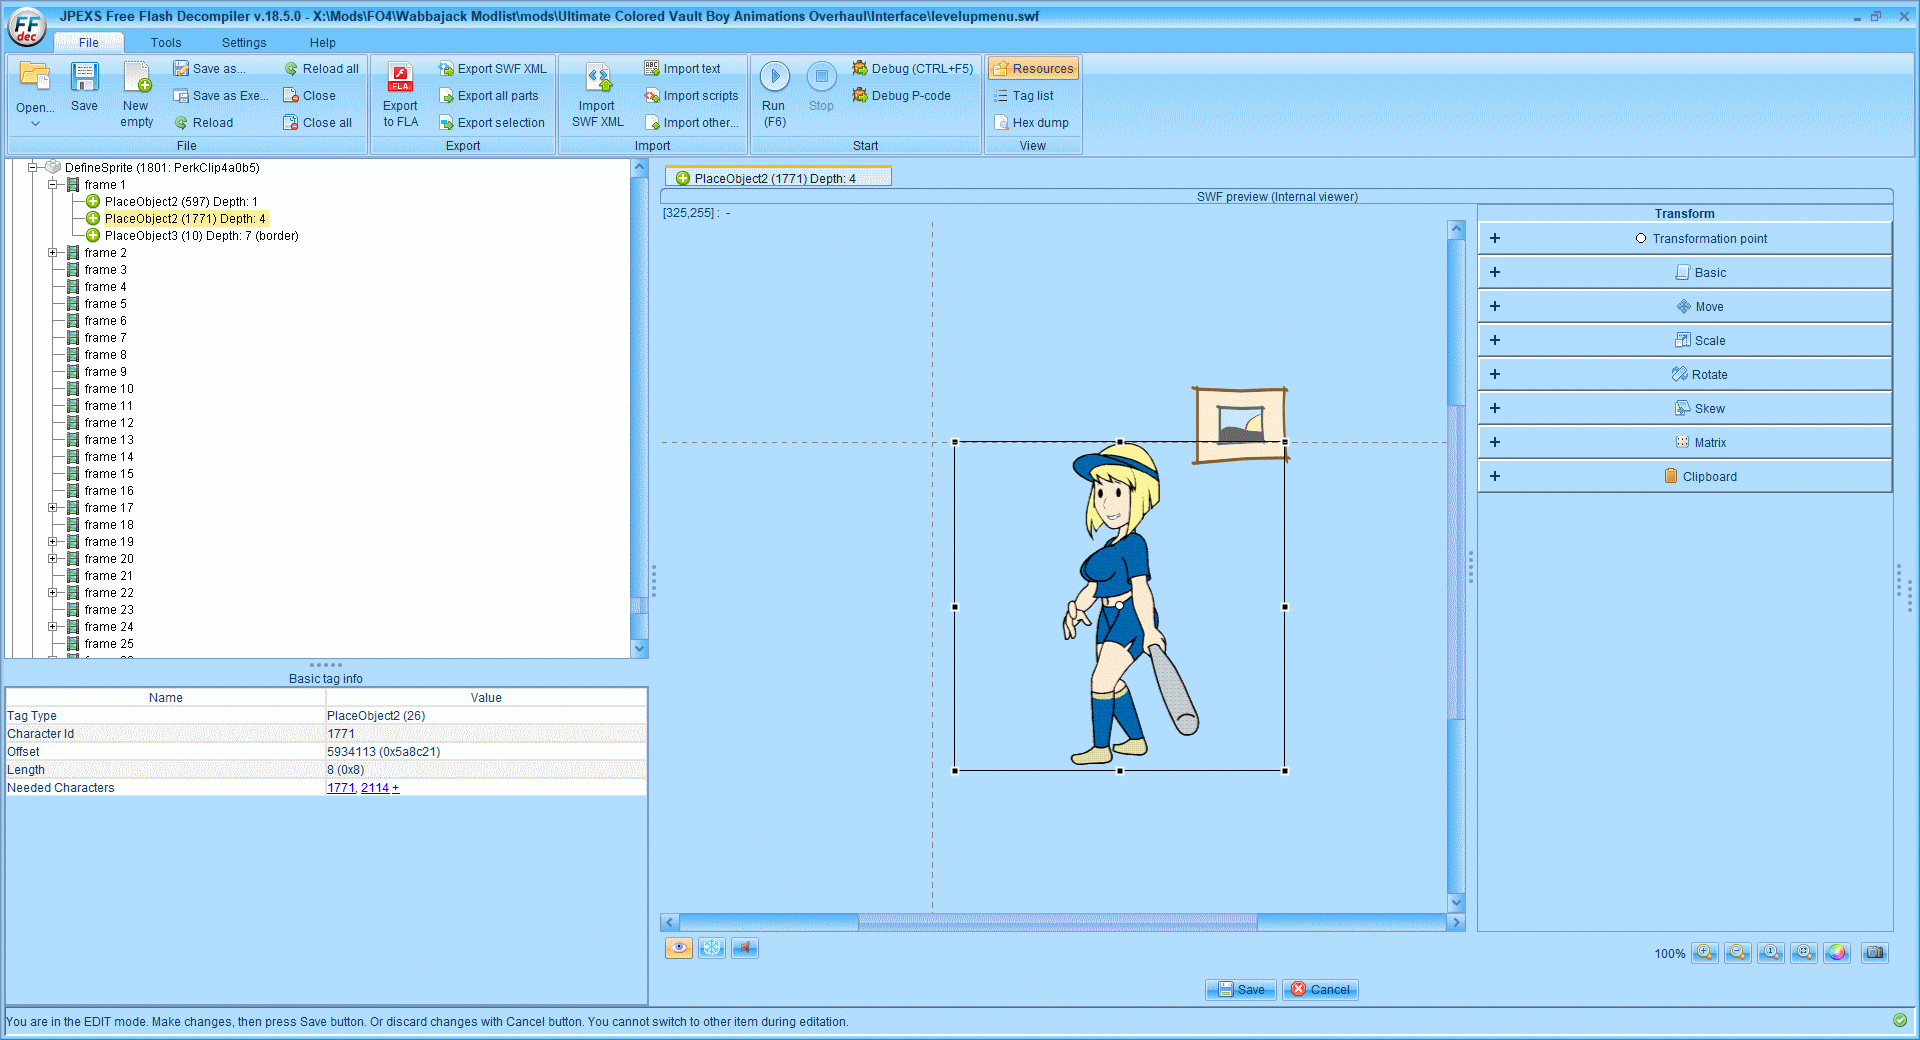Click Reload all

tap(321, 69)
